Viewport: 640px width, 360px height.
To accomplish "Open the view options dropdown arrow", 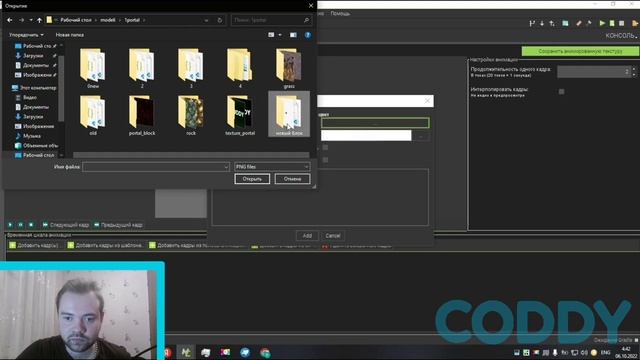I will (x=280, y=35).
